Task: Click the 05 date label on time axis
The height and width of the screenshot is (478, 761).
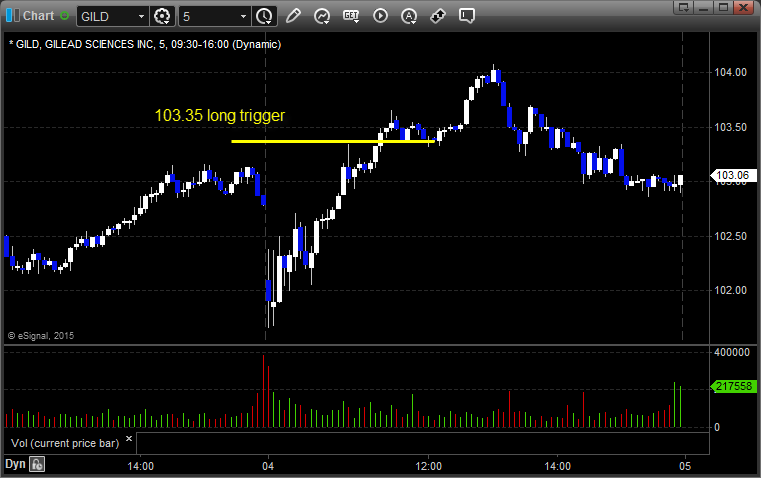Action: (x=685, y=466)
